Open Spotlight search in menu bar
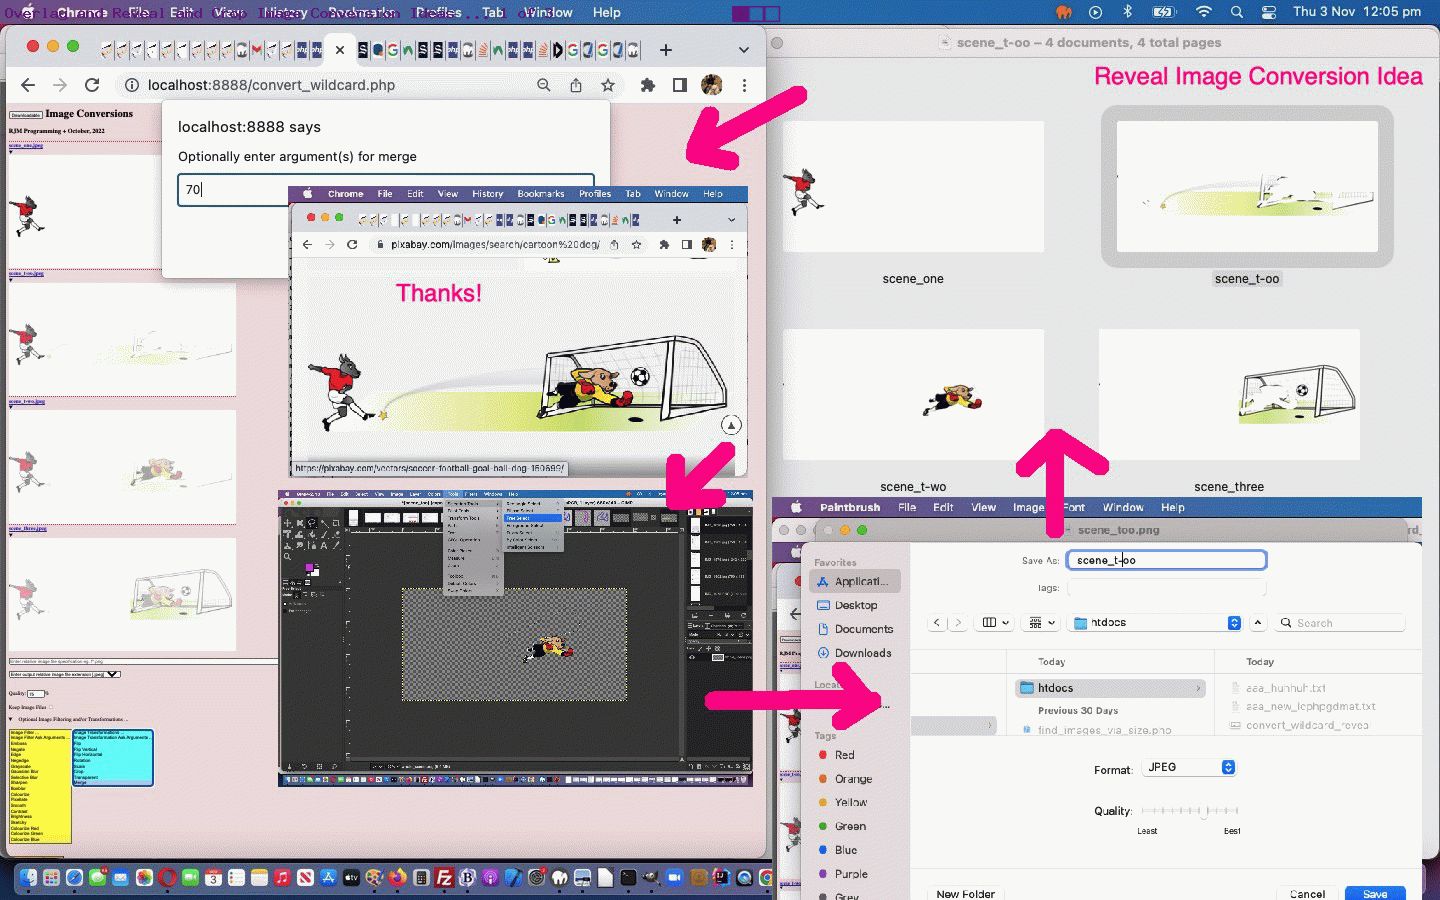This screenshot has height=900, width=1440. click(x=1237, y=12)
